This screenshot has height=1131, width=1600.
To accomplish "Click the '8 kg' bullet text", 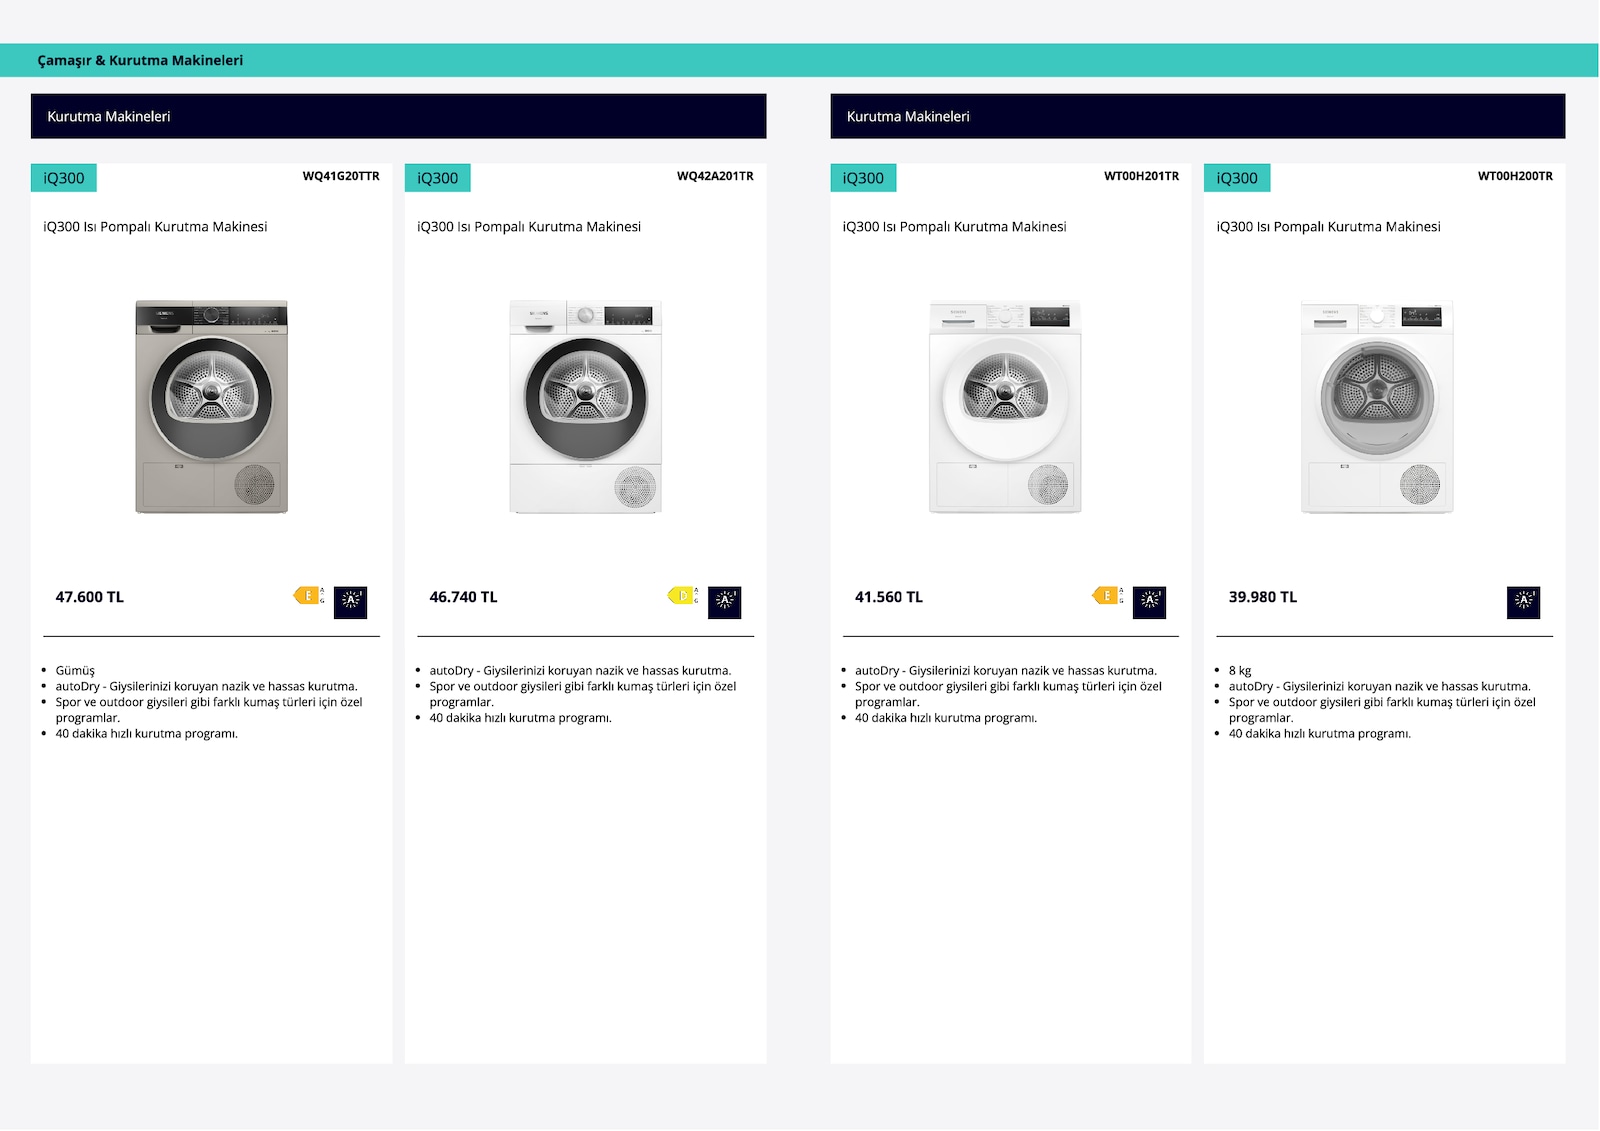I will (1240, 671).
